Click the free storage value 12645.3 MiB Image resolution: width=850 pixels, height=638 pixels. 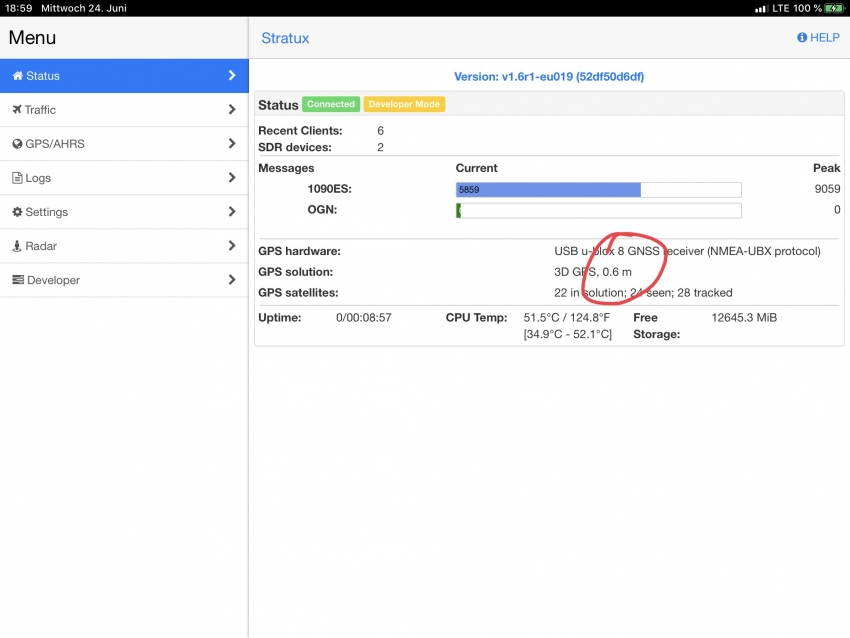(744, 318)
